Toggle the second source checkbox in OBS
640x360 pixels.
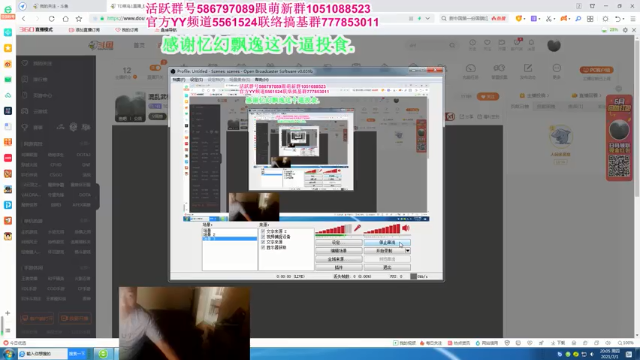[x=263, y=236]
